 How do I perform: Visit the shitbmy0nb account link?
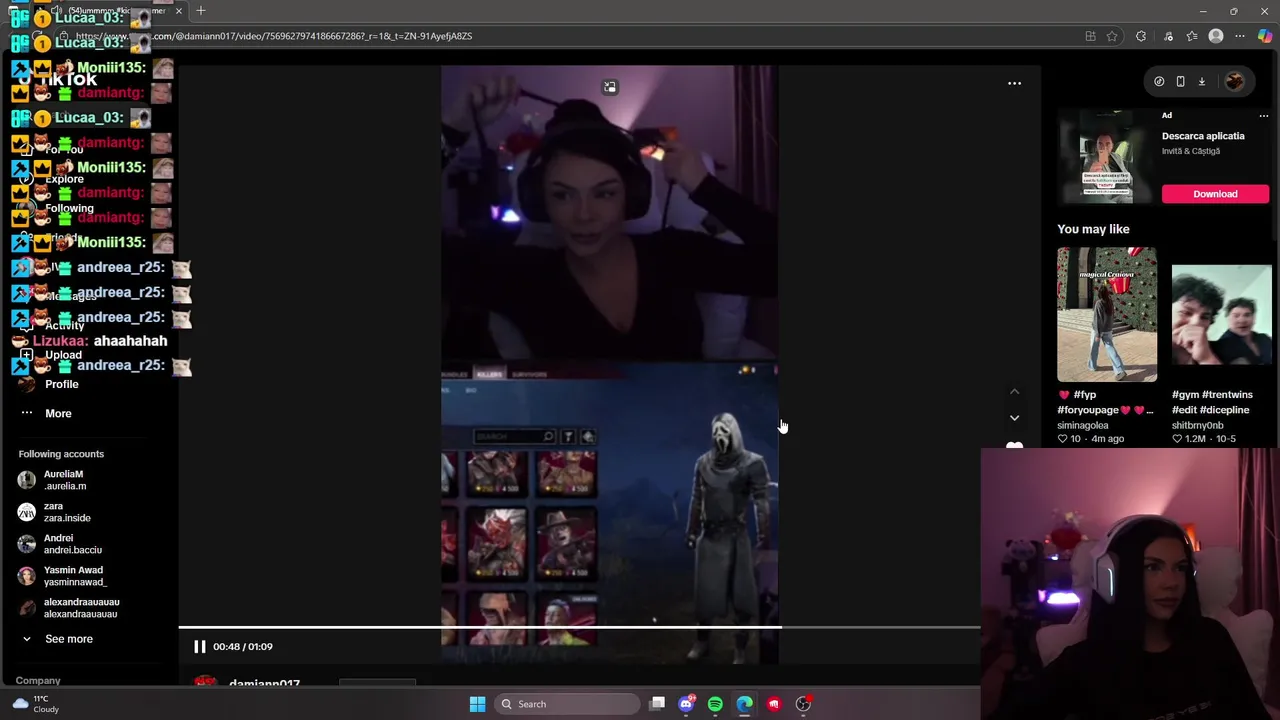tap(1198, 425)
